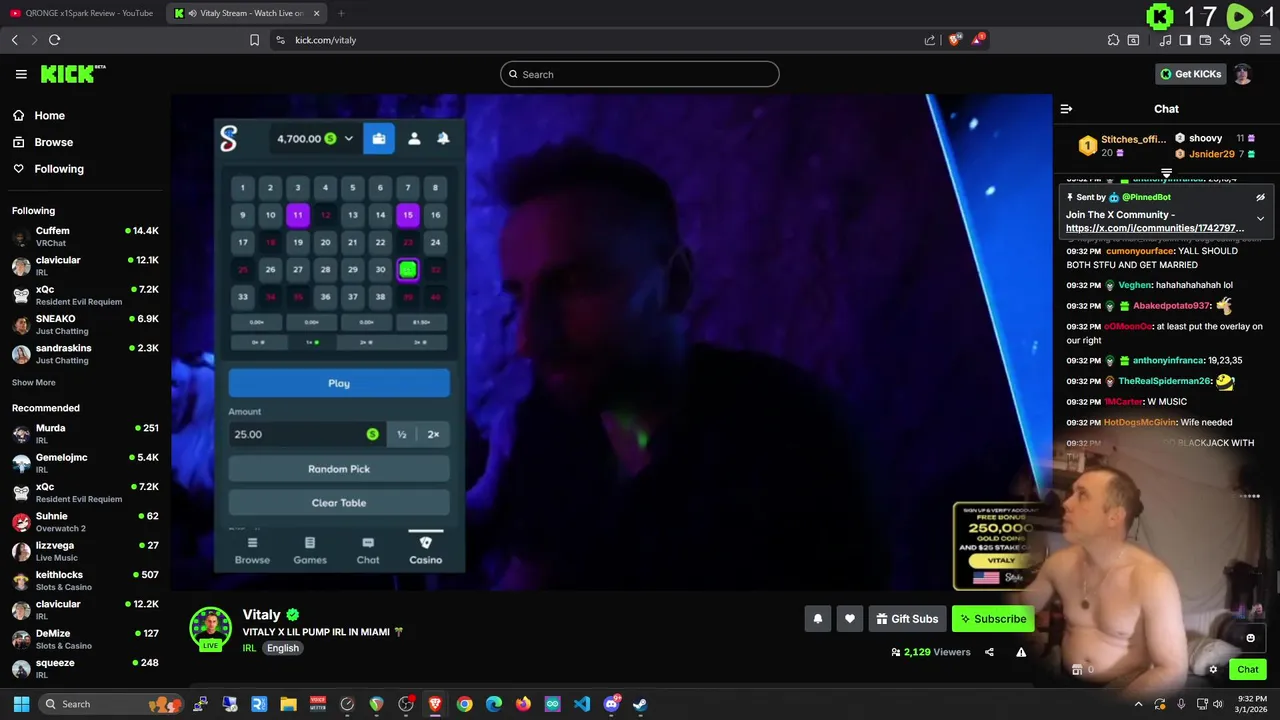Click the address bar URL kick.com/vitaly
The height and width of the screenshot is (720, 1280).
click(326, 40)
